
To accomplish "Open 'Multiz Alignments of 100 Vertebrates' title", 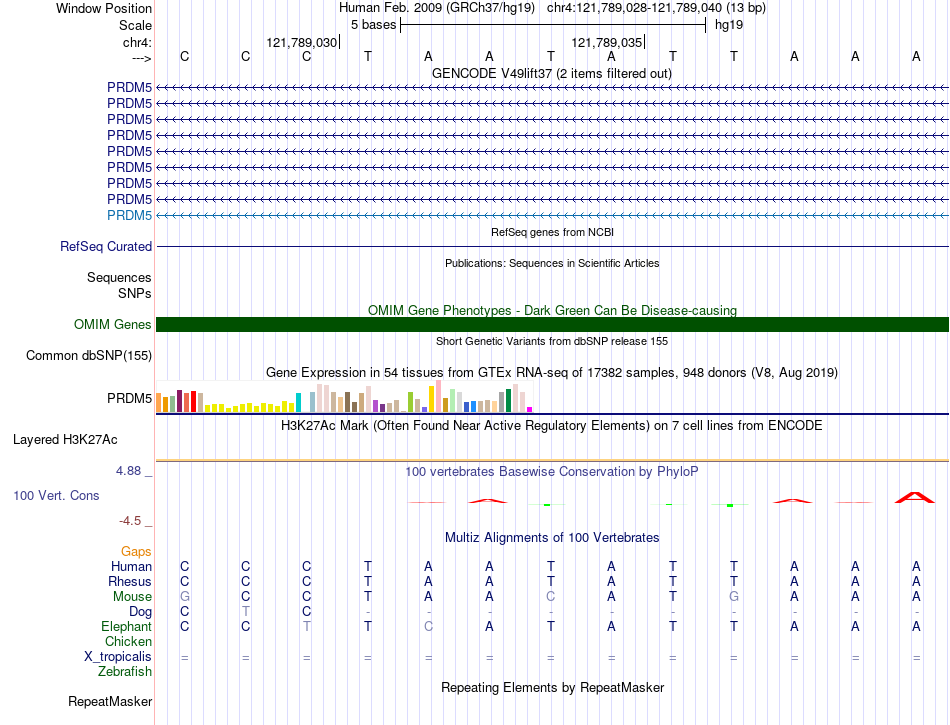I will coord(552,537).
